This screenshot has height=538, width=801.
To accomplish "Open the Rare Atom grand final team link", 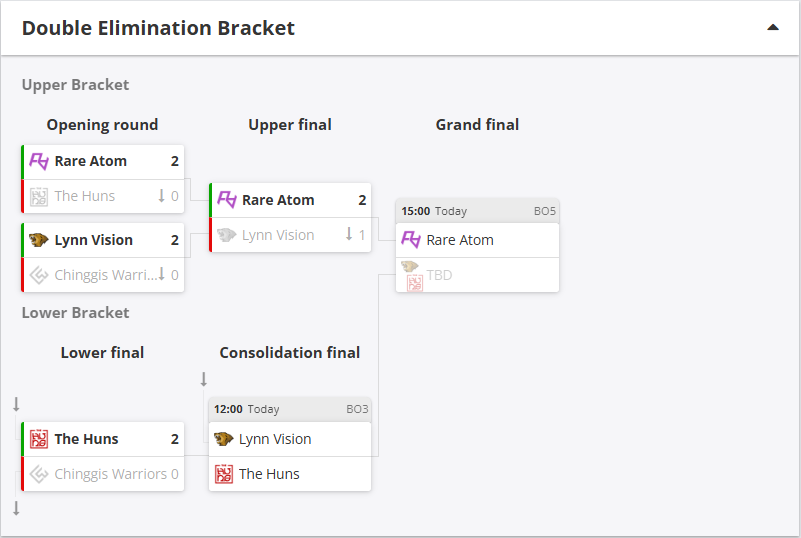I will [x=460, y=240].
